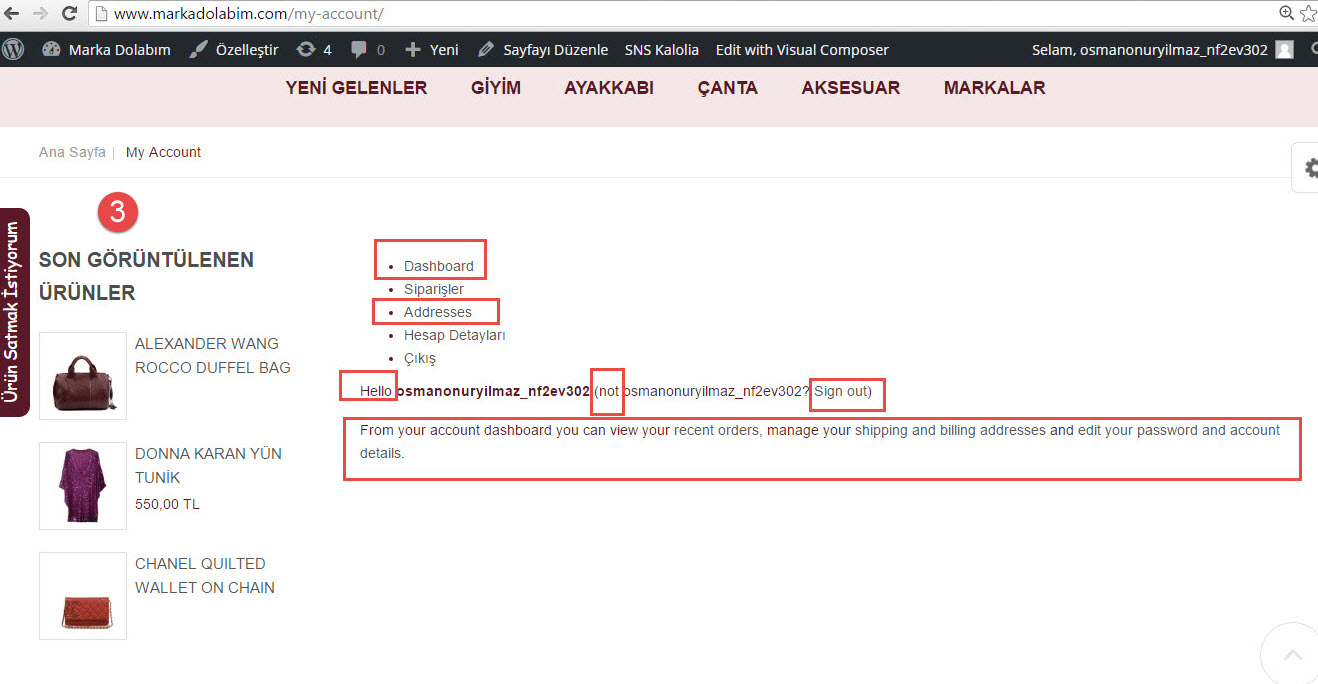Open Siparişler in the account menu
1318x684 pixels.
pos(433,289)
